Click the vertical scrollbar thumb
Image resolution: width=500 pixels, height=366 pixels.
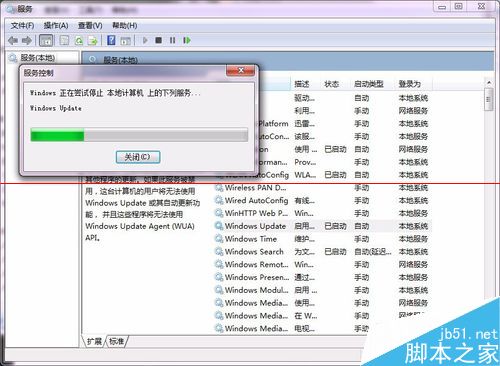[x=489, y=99]
